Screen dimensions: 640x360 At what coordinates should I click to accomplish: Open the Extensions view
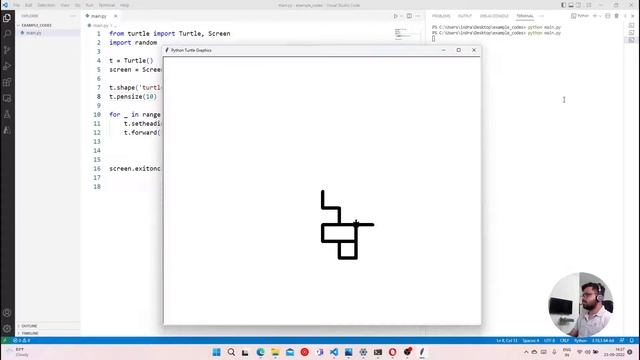click(7, 82)
